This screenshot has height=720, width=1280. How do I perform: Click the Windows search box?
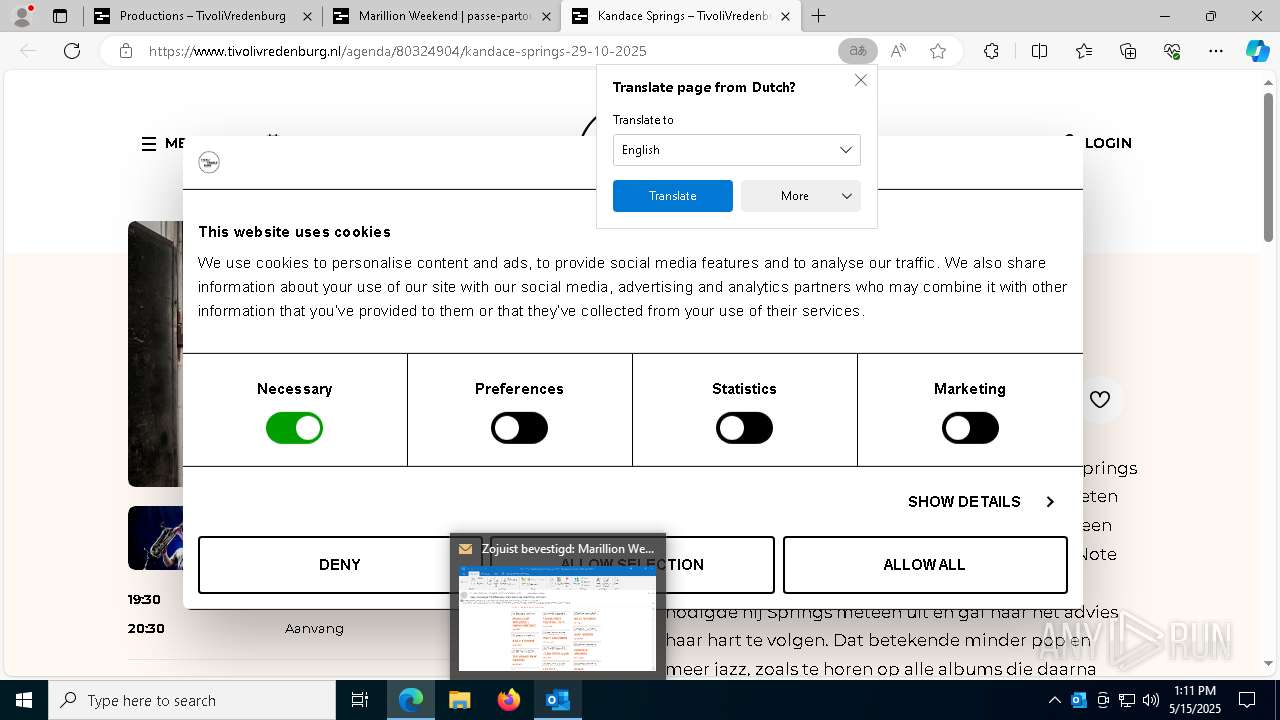pos(192,700)
